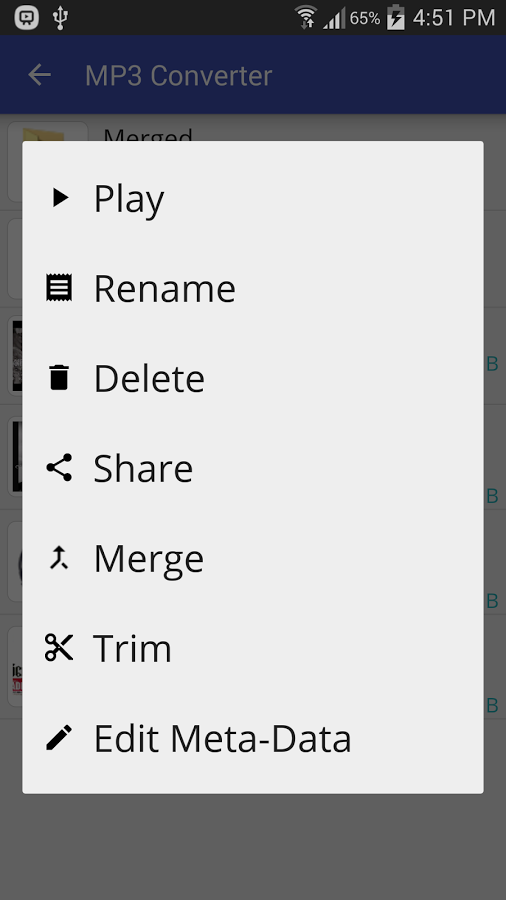Viewport: 506px width, 900px height.
Task: Tap the Merge arrows icon
Action: click(x=59, y=557)
